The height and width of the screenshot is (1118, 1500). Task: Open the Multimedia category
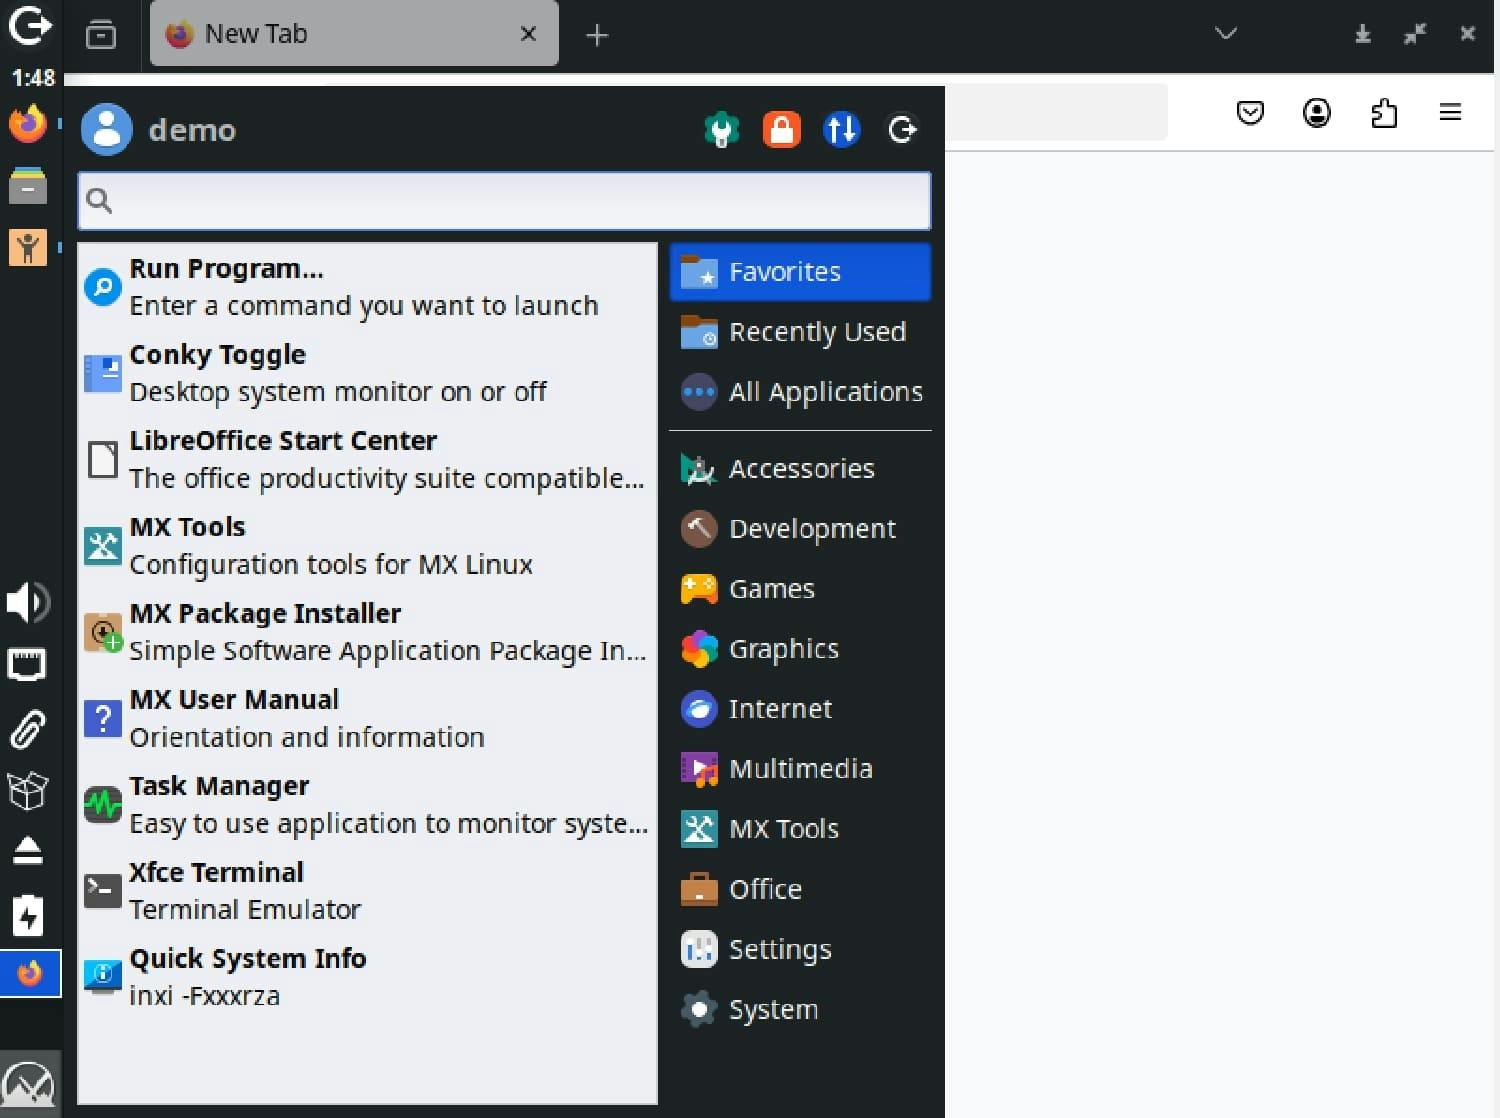point(800,769)
